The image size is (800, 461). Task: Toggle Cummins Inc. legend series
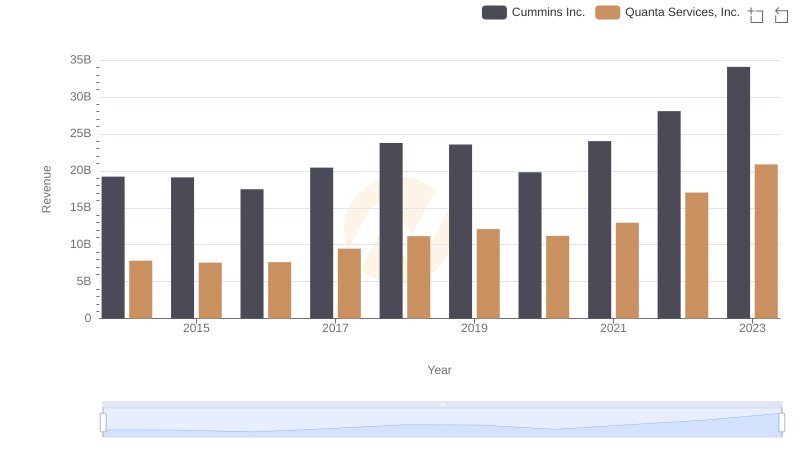pos(533,12)
